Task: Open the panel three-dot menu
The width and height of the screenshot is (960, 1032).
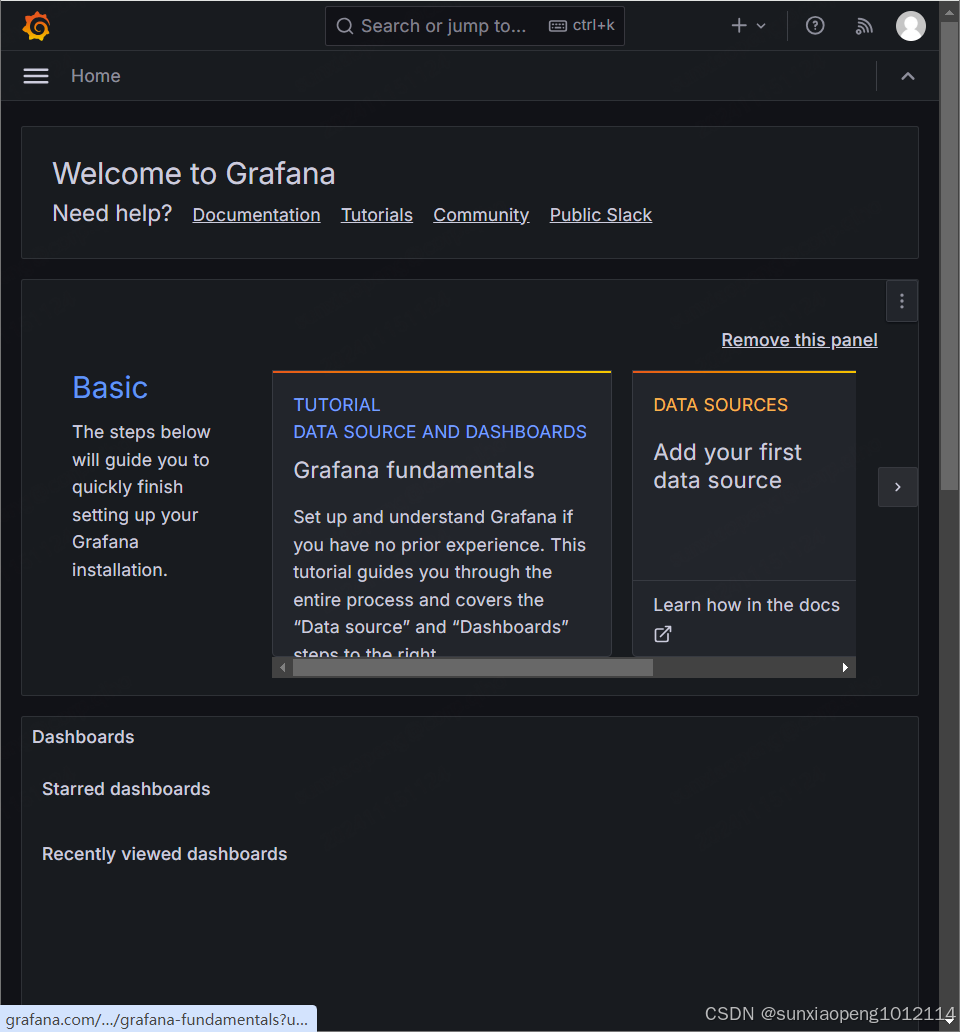Action: pos(901,301)
